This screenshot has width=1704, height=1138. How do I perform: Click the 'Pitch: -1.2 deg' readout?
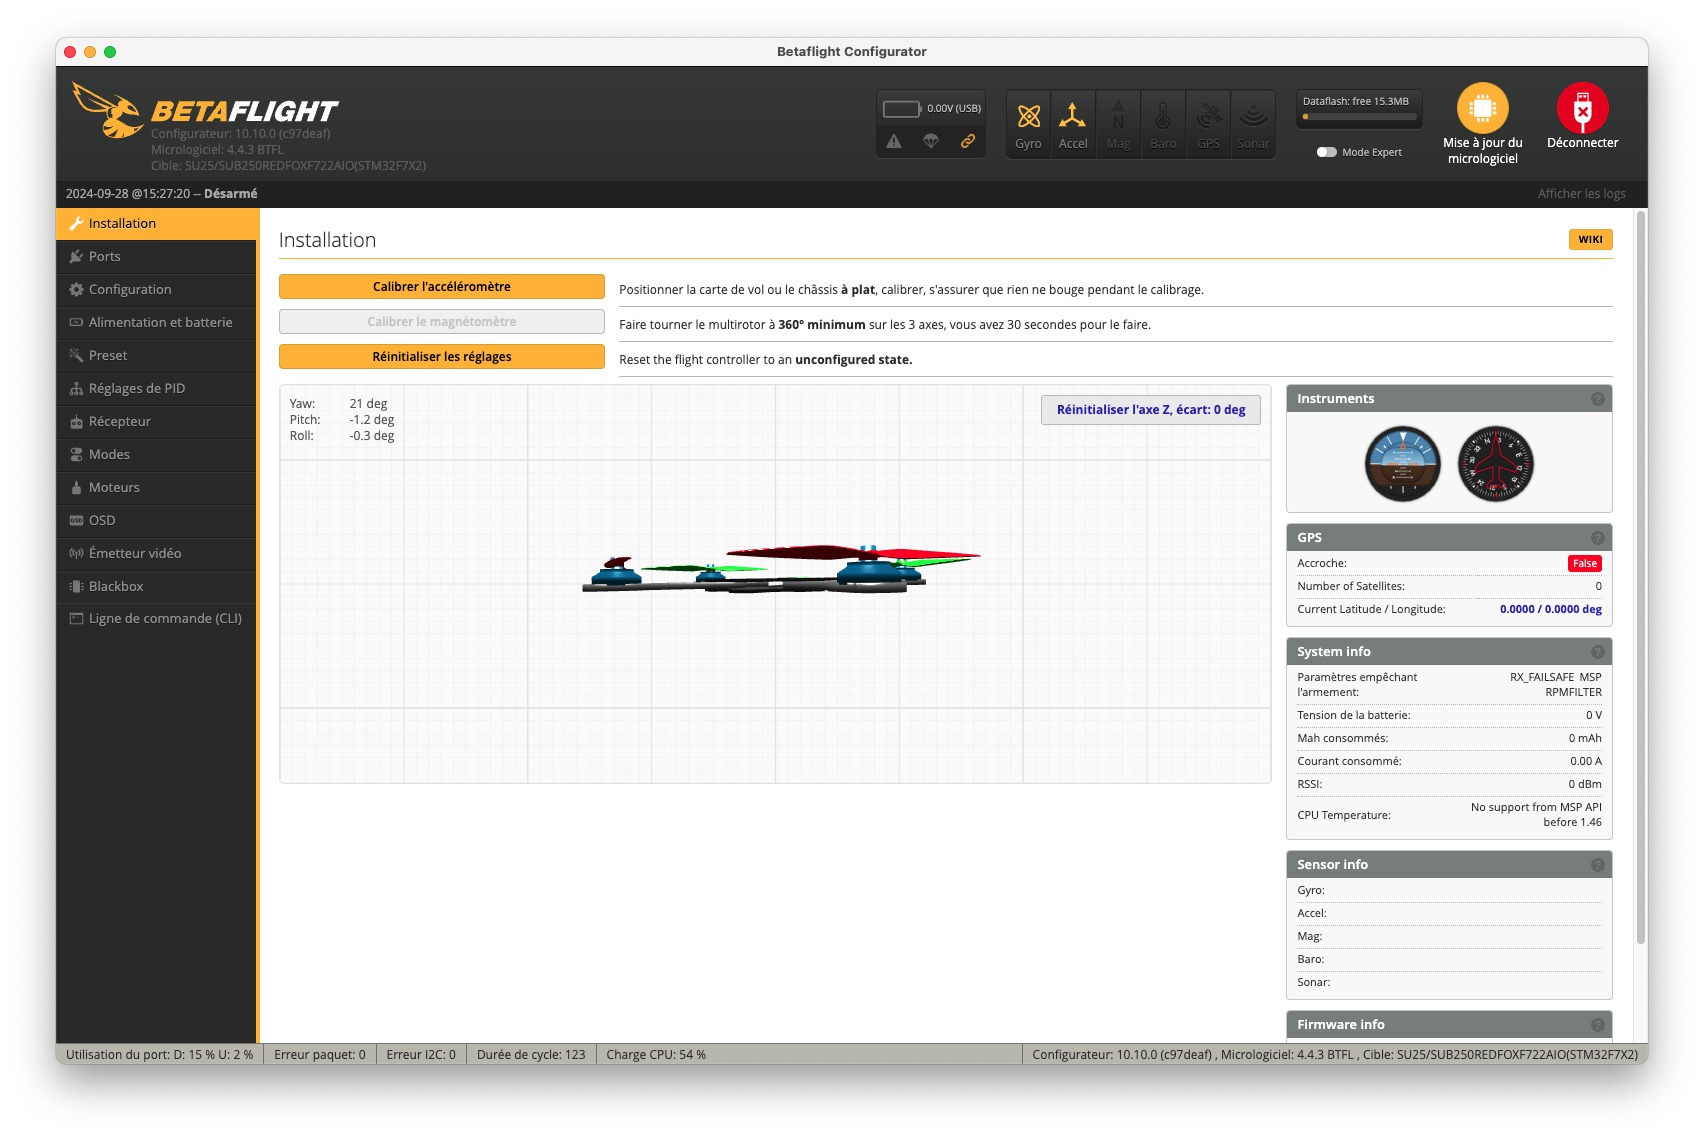coord(342,420)
